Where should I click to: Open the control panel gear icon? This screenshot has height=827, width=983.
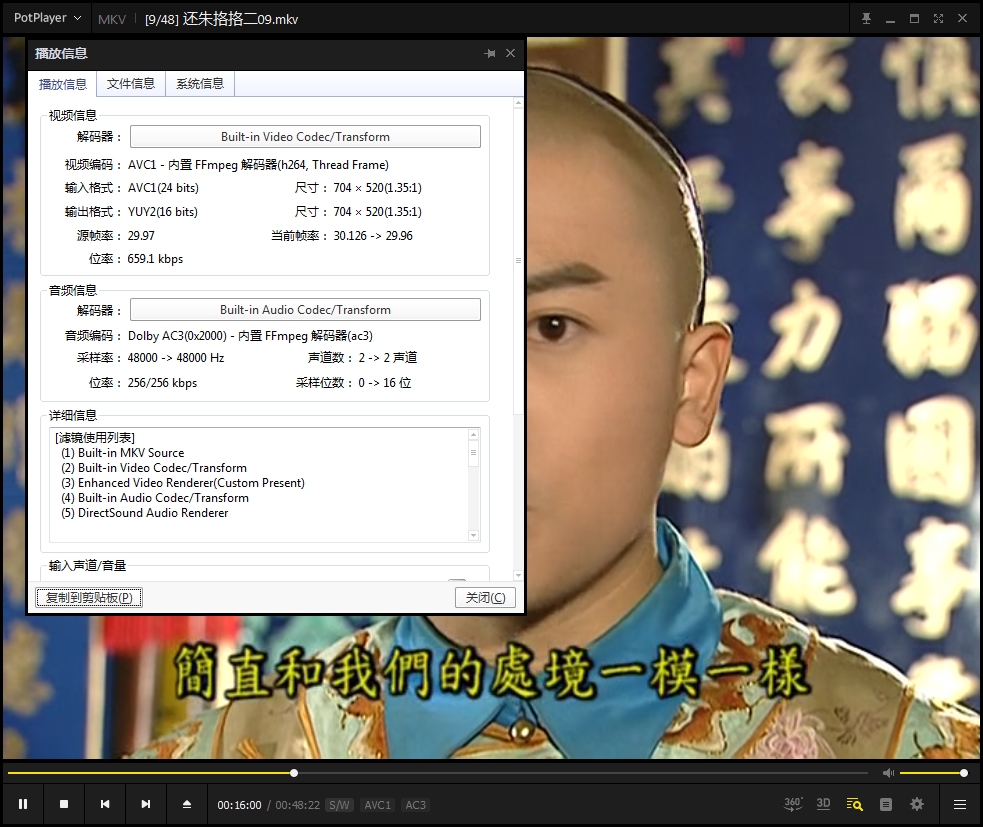(917, 804)
